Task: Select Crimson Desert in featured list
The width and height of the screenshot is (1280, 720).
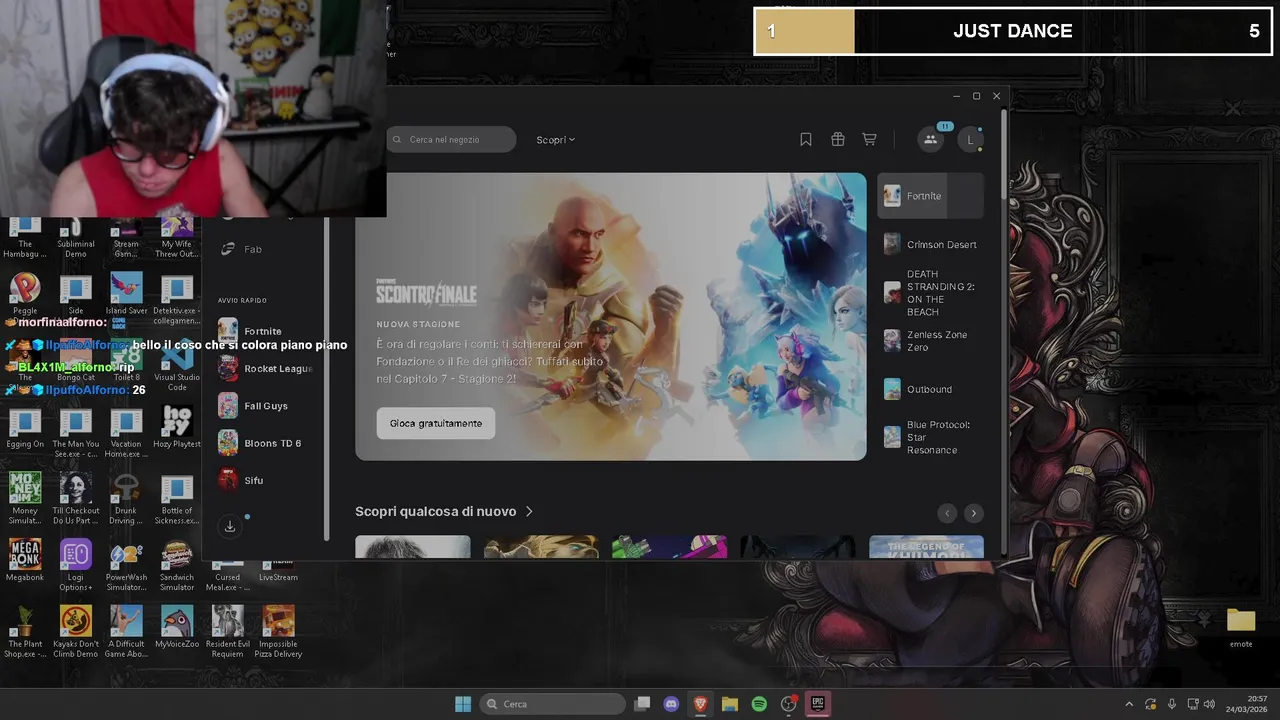Action: (930, 244)
